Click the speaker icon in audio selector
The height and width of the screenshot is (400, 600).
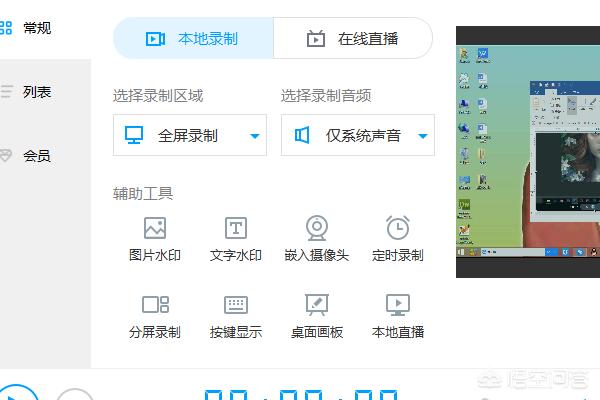(x=302, y=135)
